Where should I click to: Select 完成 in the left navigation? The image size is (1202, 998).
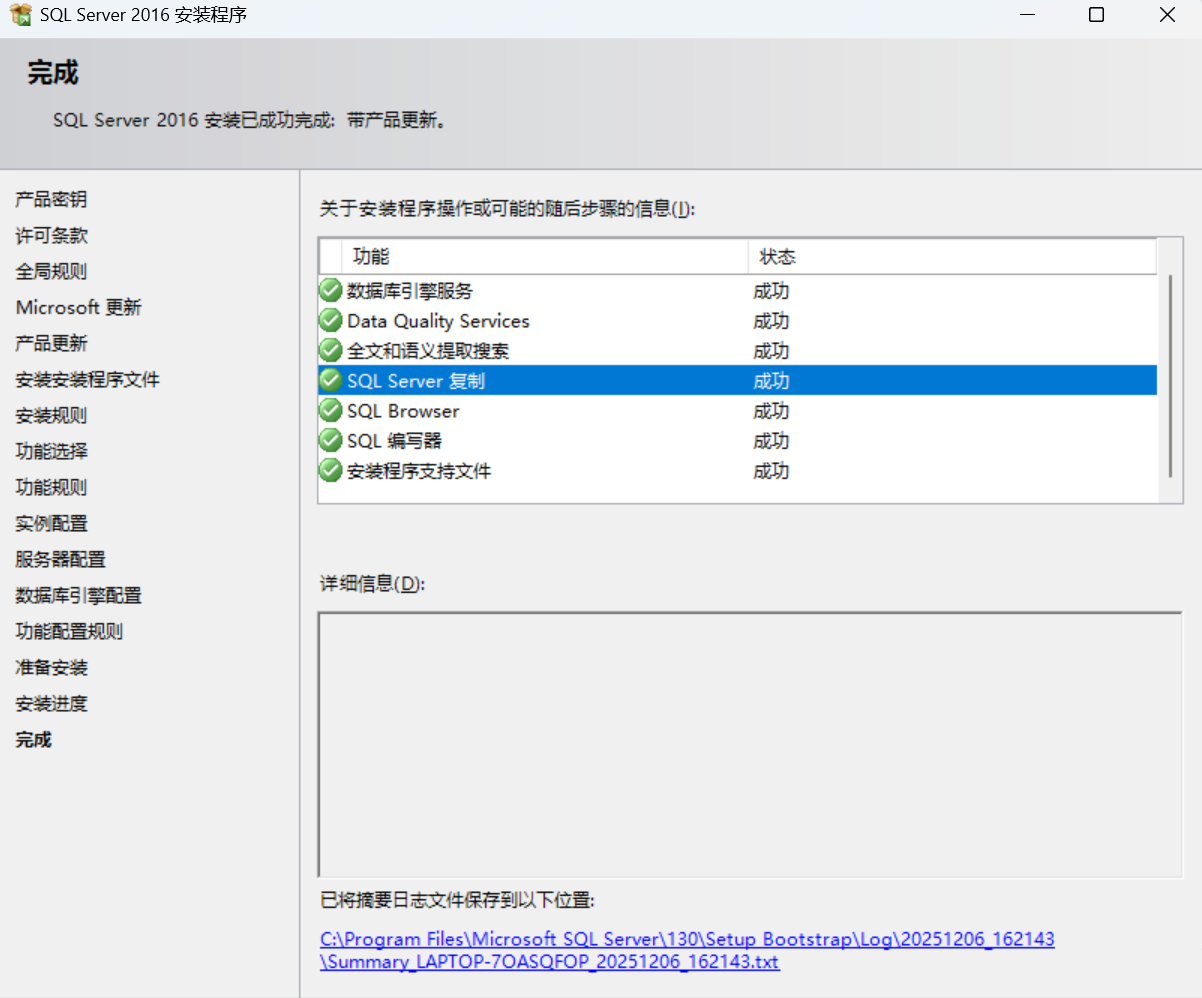(x=30, y=739)
